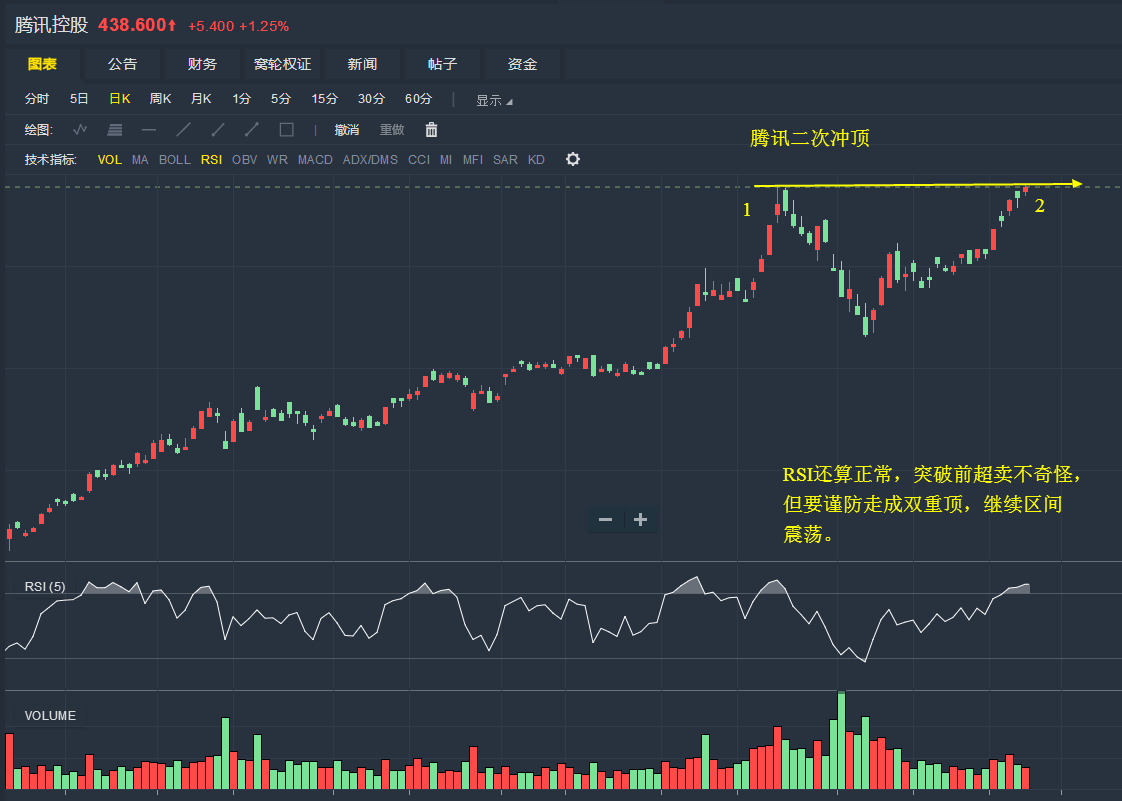Select the segment tool with end dot
This screenshot has width=1122, height=801.
(252, 130)
